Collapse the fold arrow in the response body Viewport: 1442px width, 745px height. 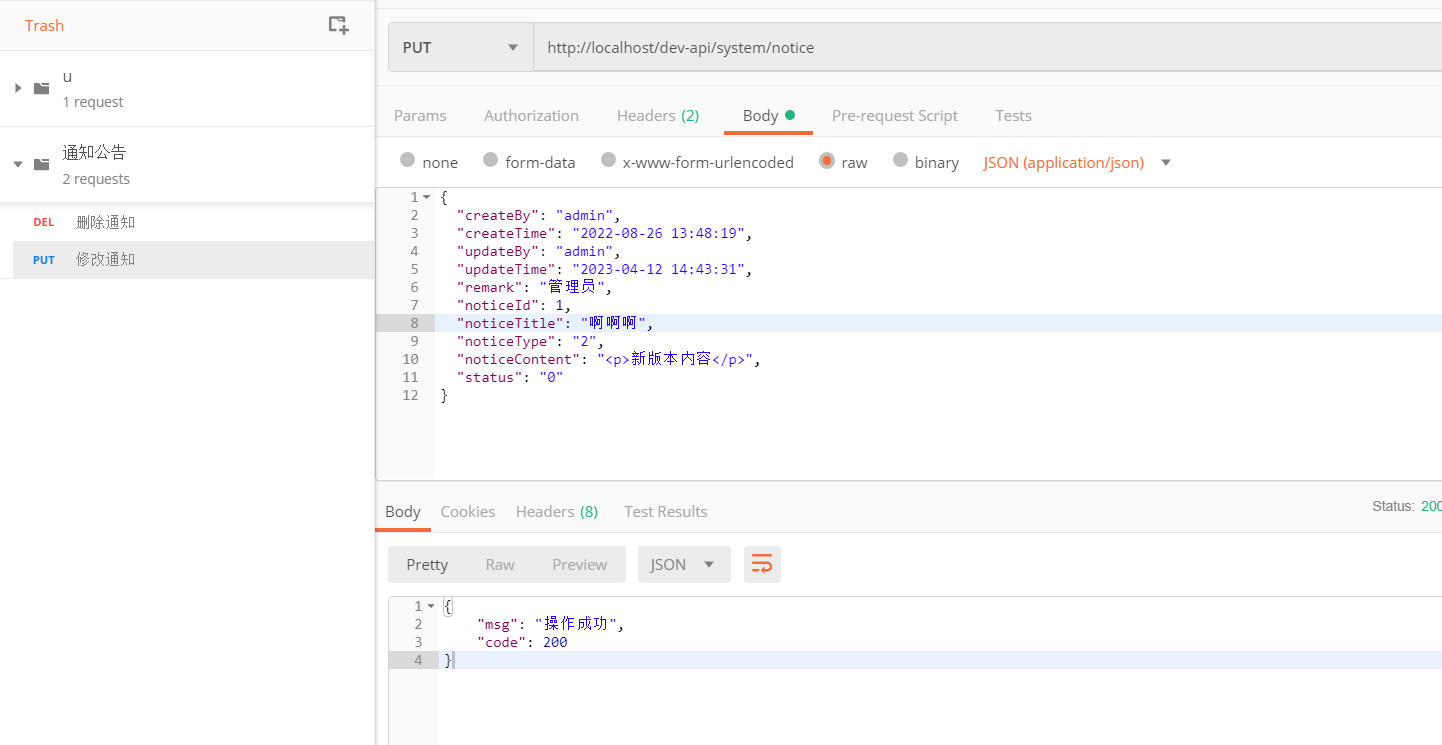point(431,606)
